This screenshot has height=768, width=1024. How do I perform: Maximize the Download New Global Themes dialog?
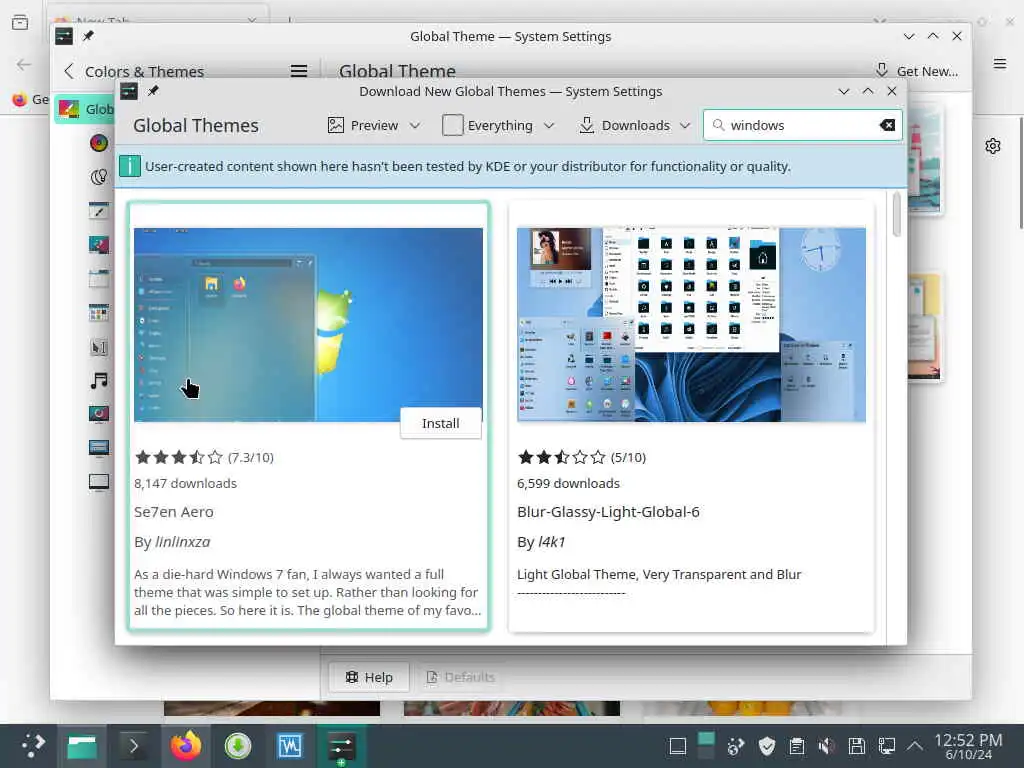click(867, 91)
